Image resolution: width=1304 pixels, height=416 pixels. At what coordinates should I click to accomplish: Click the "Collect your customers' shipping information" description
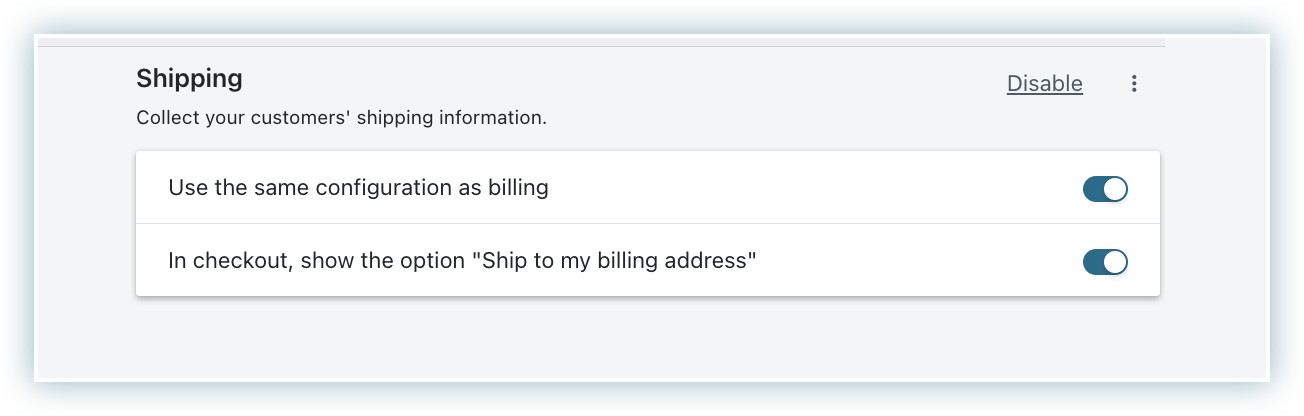(x=341, y=118)
